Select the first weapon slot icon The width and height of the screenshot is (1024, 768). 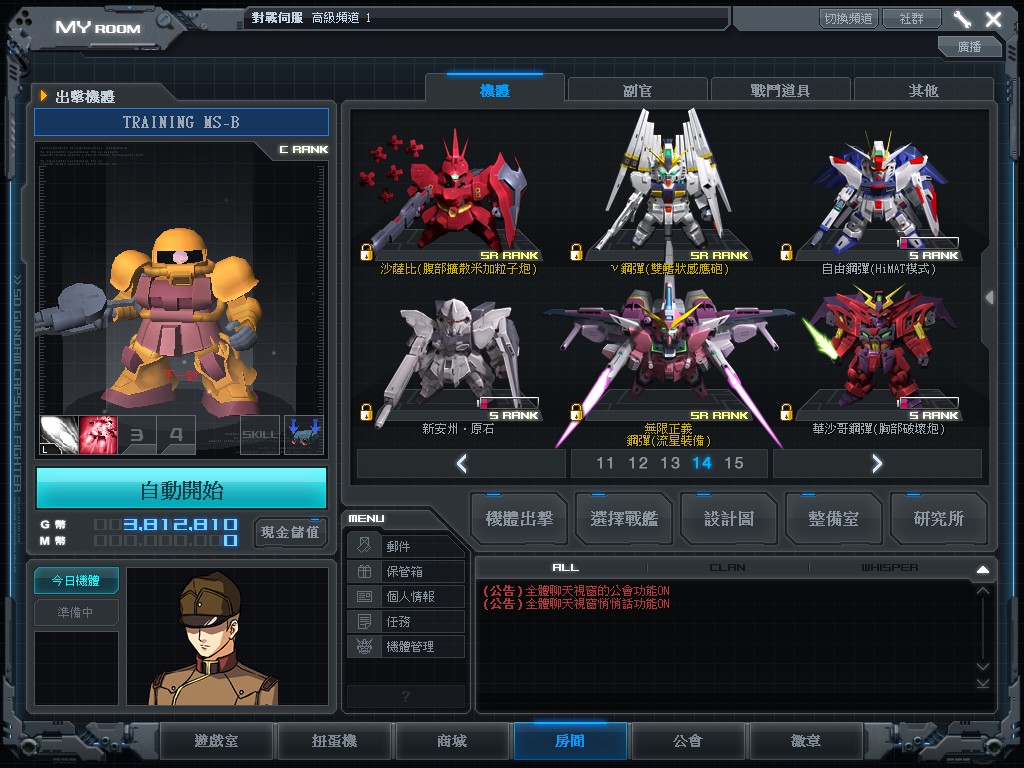59,435
